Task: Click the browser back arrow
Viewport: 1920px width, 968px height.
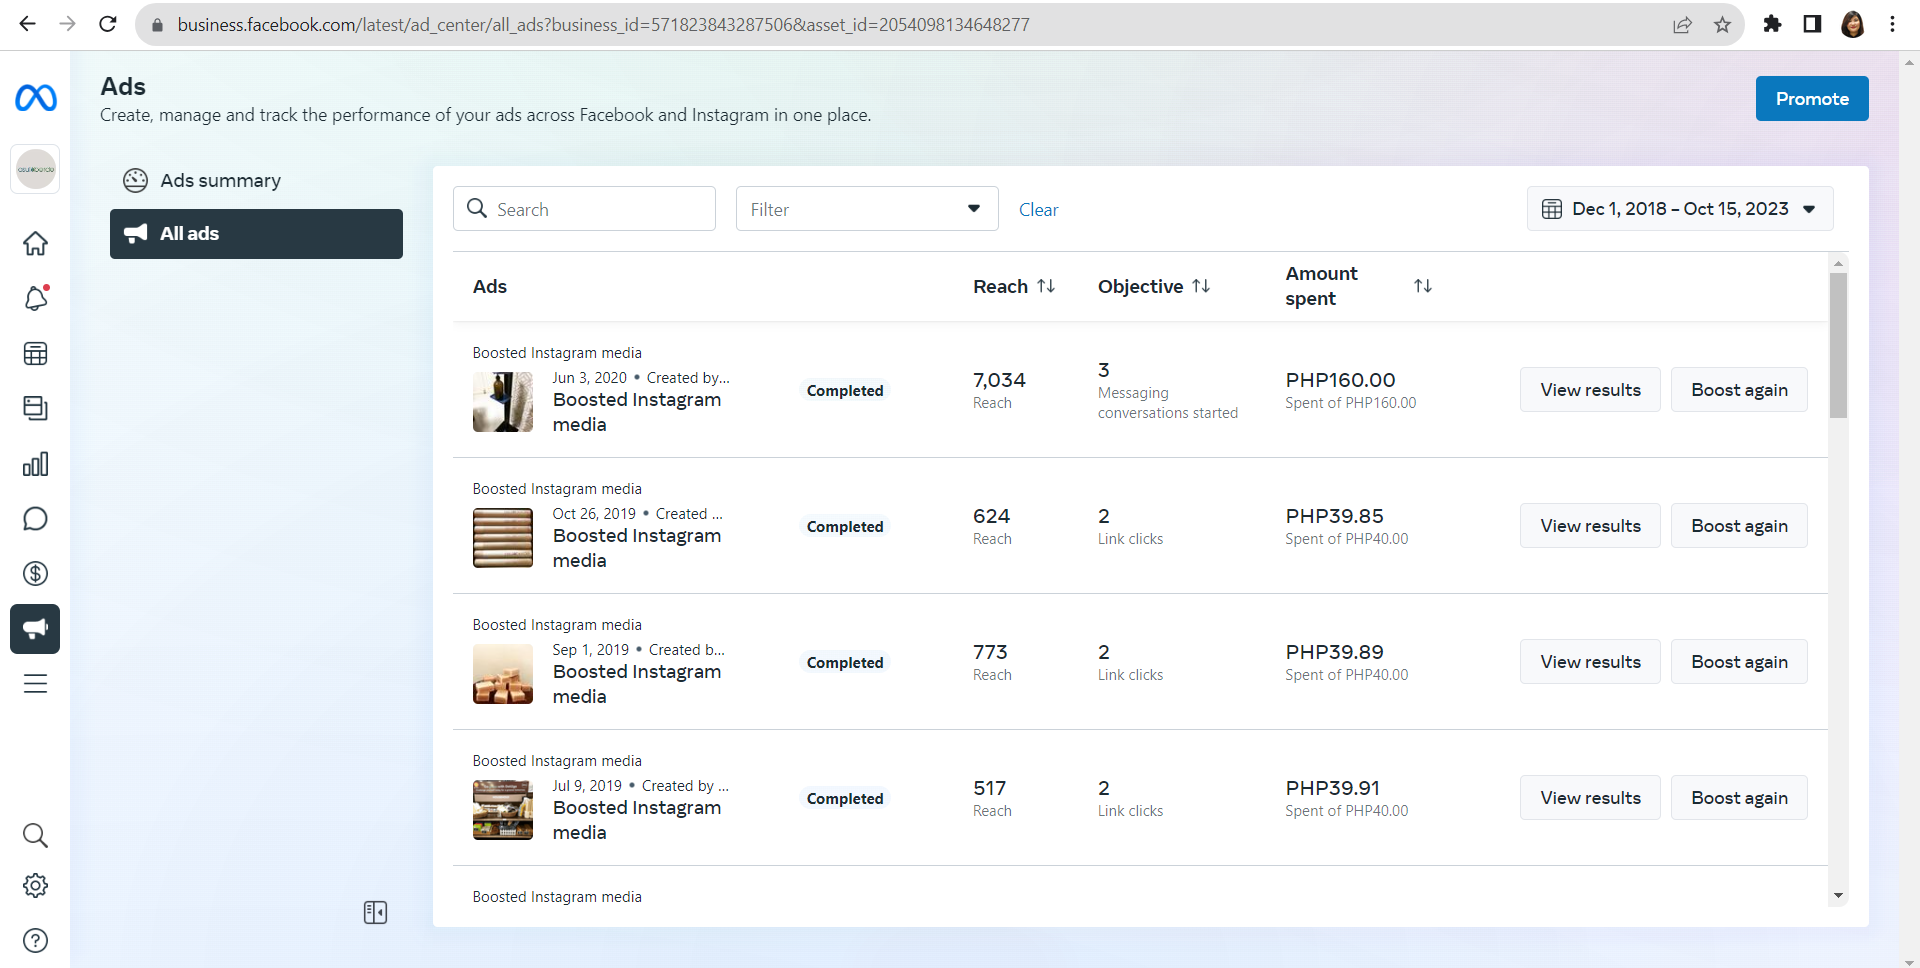Action: coord(28,24)
